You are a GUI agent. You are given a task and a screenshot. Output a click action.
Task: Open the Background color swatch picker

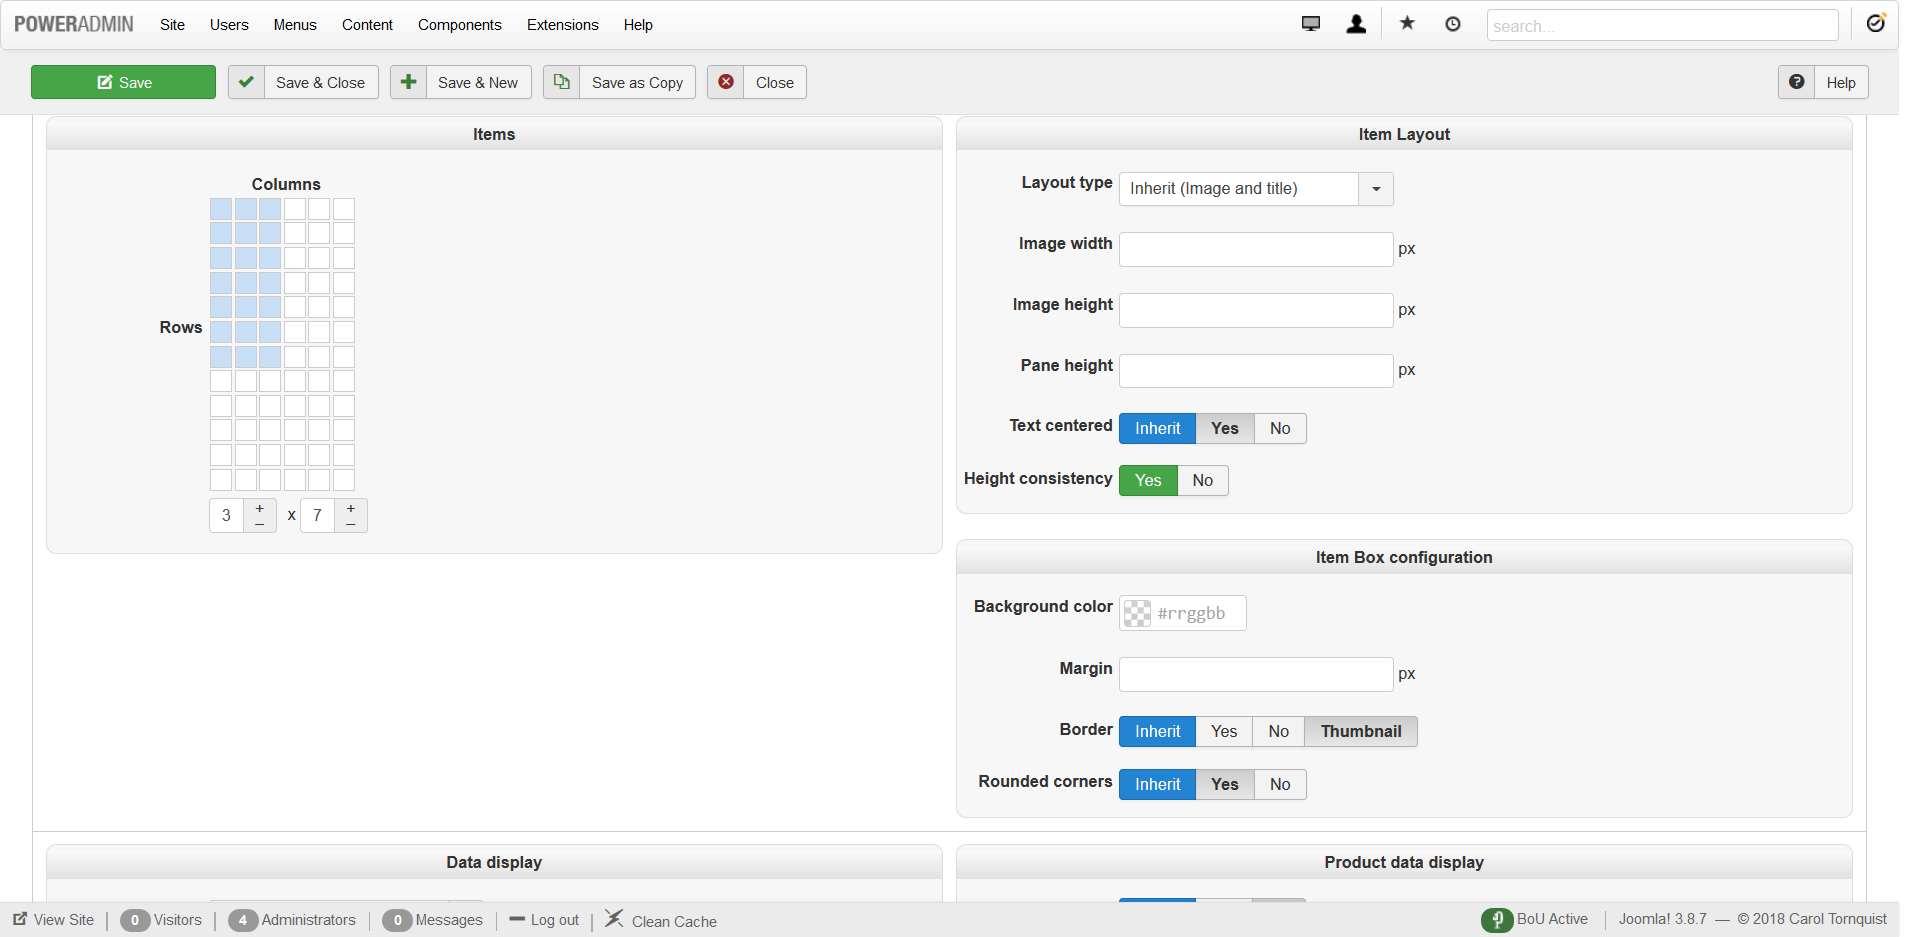point(1137,613)
